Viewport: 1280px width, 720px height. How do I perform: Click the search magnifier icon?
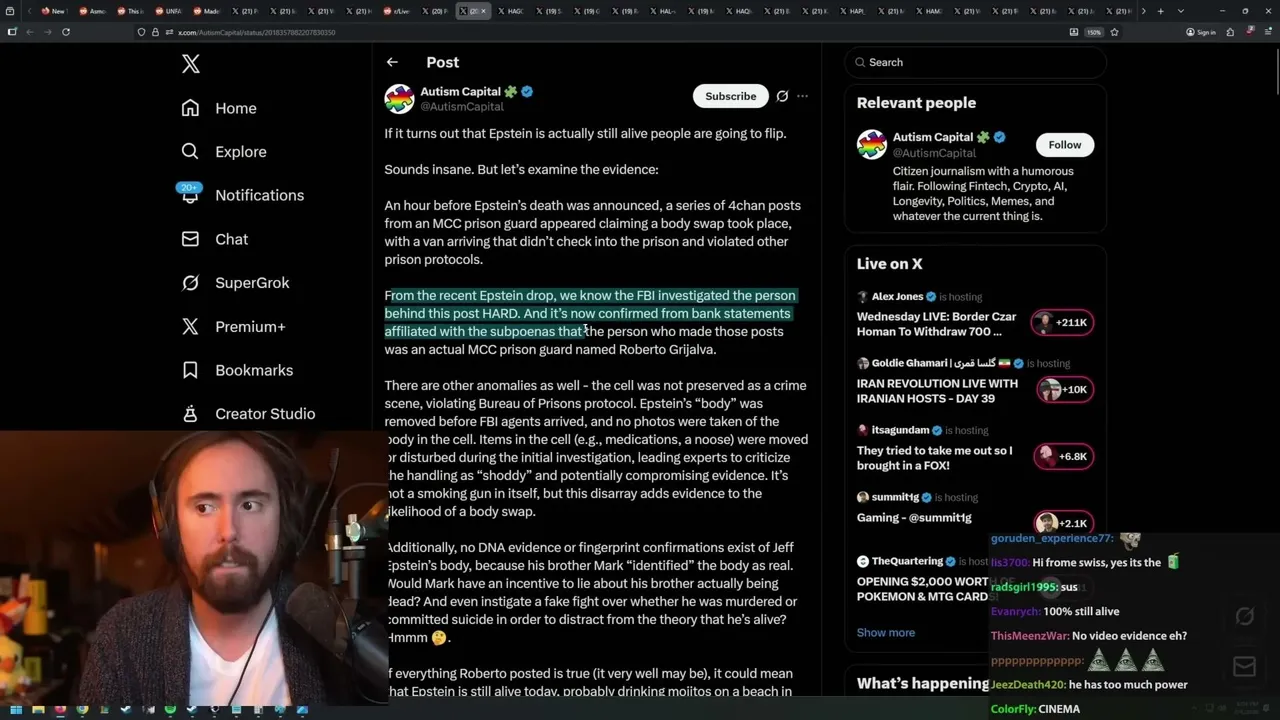pyautogui.click(x=860, y=62)
